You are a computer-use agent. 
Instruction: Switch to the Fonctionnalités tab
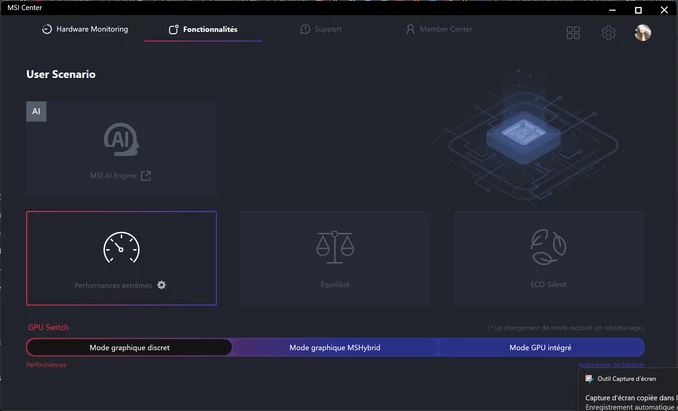(x=203, y=29)
